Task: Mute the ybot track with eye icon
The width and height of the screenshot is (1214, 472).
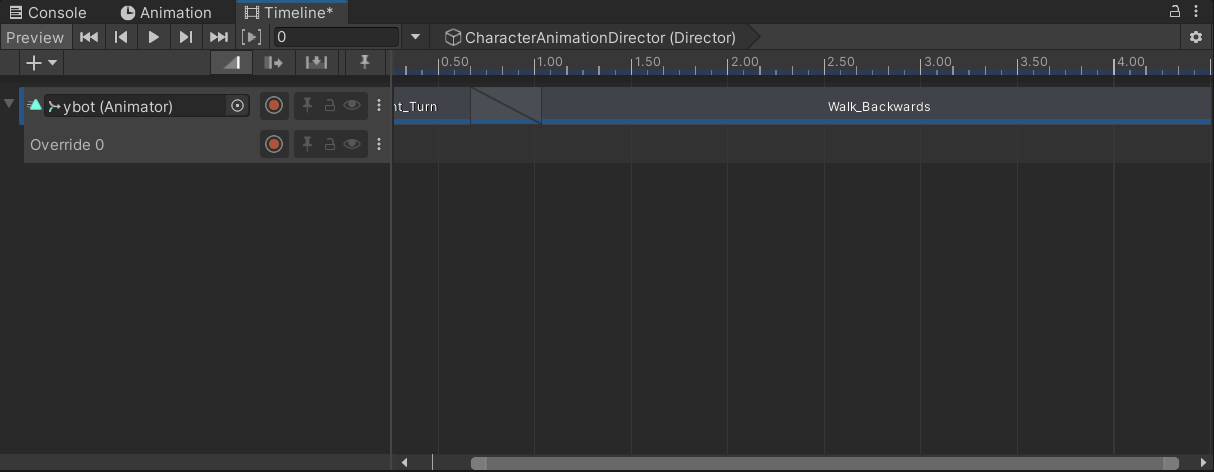Action: click(x=352, y=105)
